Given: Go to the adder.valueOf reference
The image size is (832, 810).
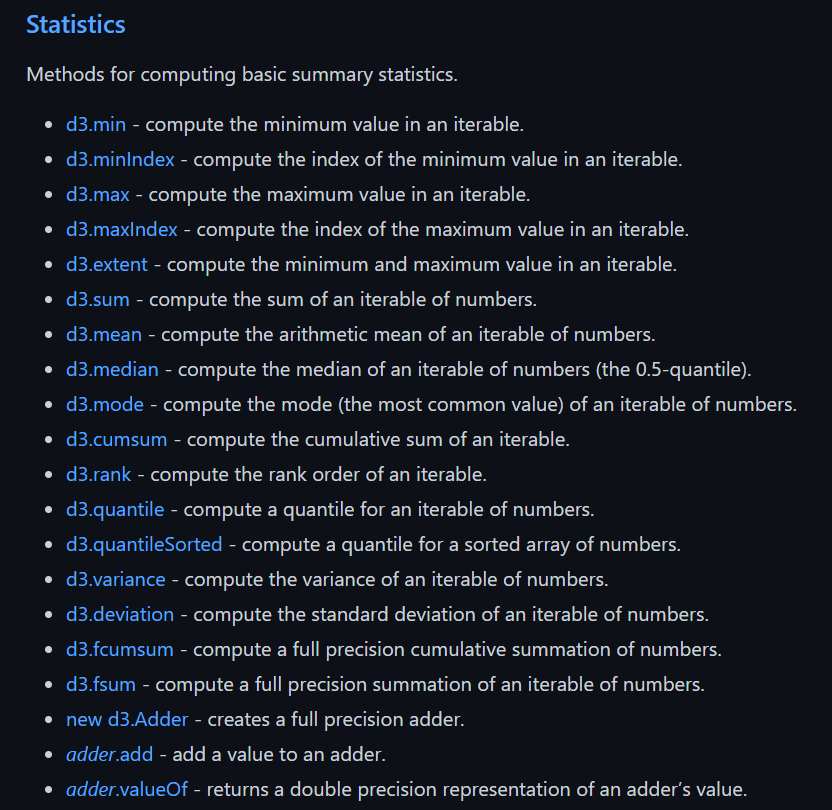Looking at the screenshot, I should (x=129, y=790).
